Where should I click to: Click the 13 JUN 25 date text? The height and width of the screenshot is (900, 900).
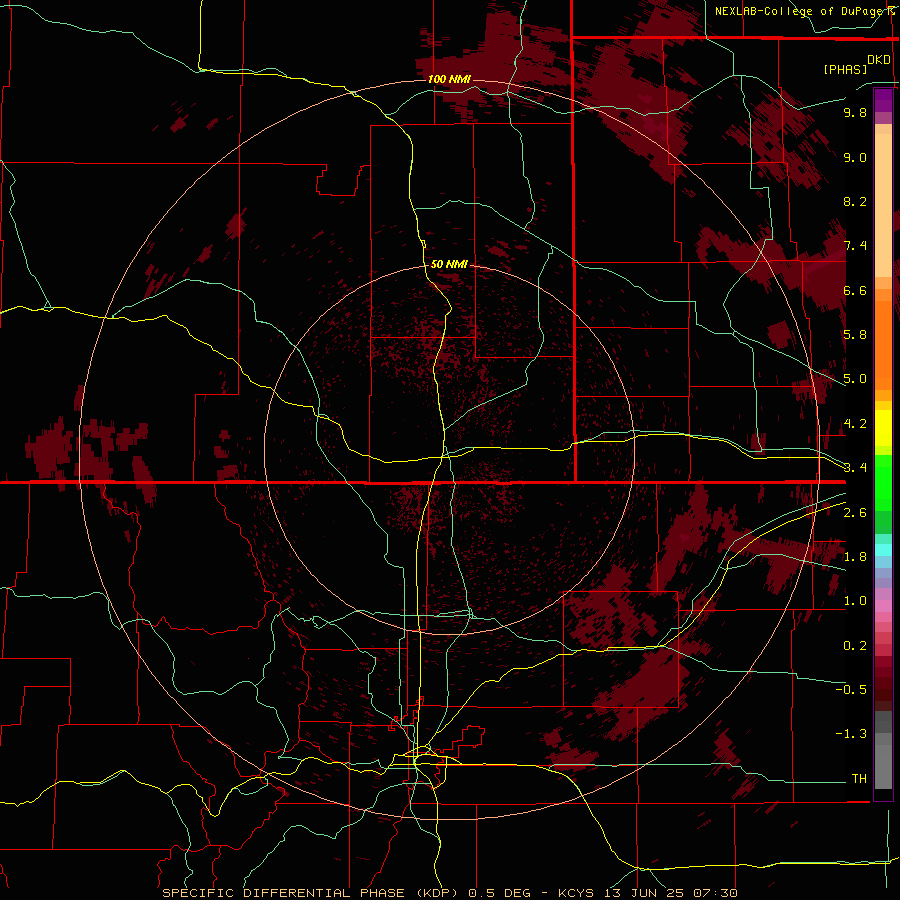[x=642, y=893]
